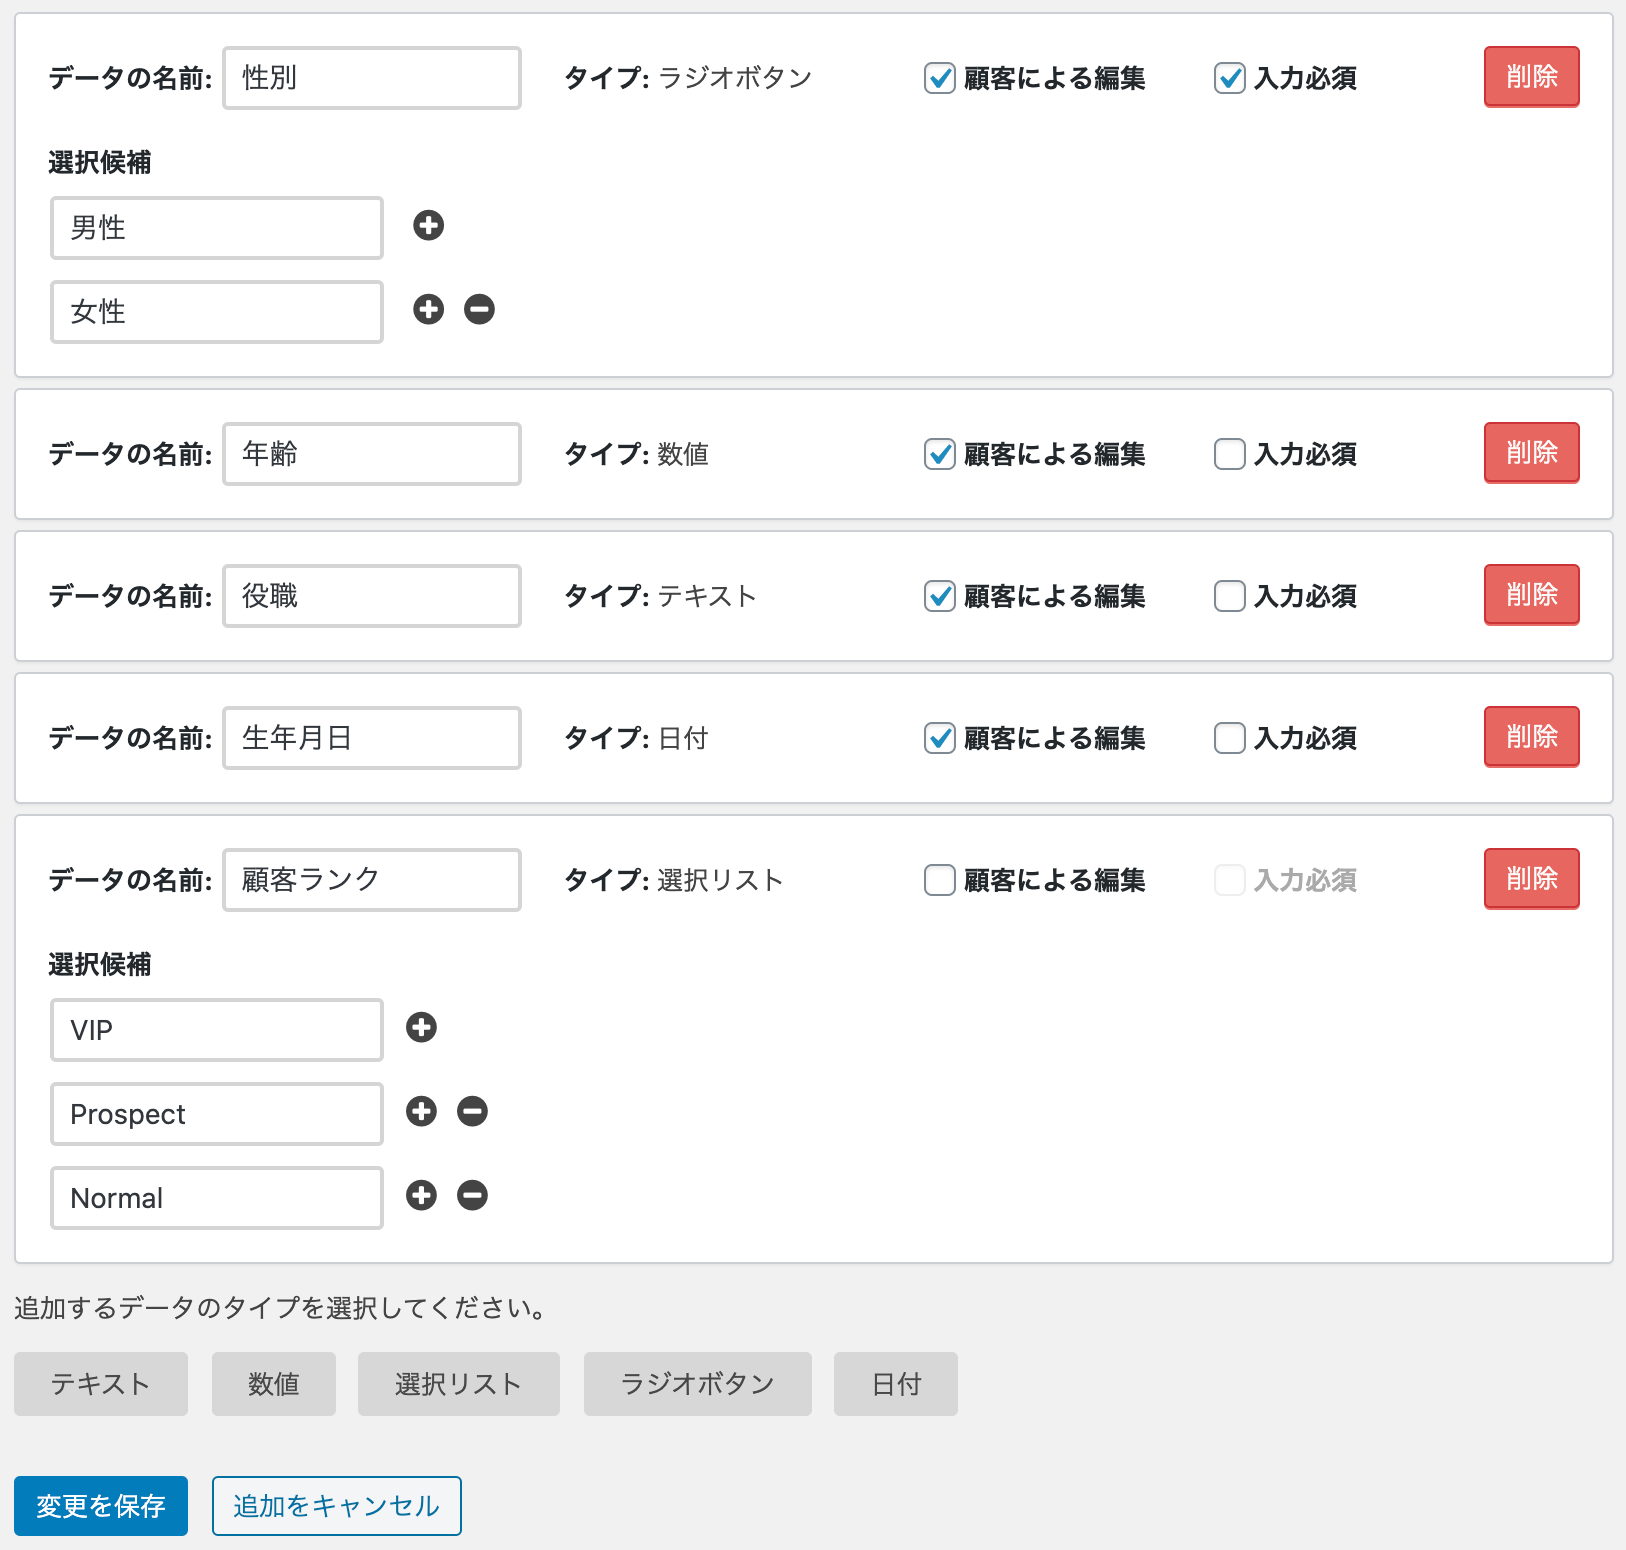The height and width of the screenshot is (1550, 1626).
Task: Click 追加をキャンセル button
Action: pos(336,1506)
